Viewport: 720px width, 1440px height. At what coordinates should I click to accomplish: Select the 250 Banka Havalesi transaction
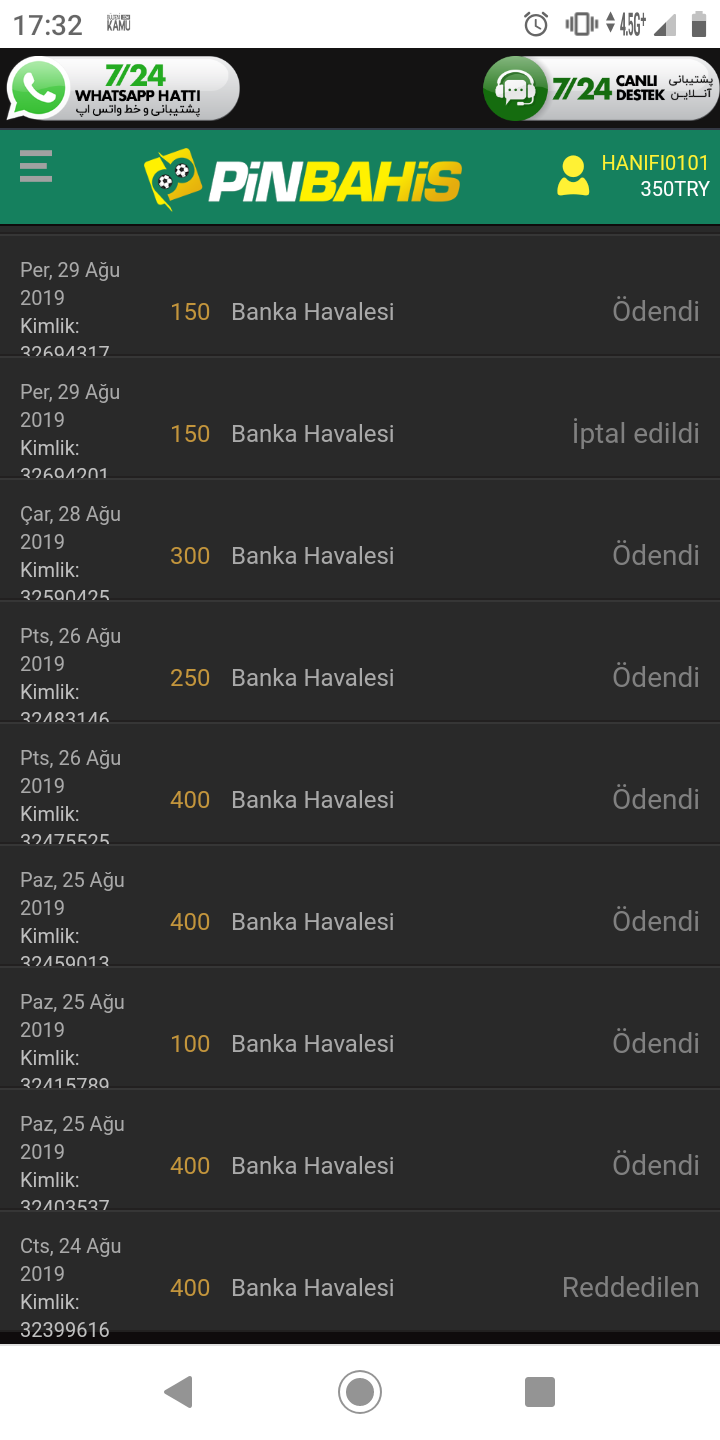[360, 663]
